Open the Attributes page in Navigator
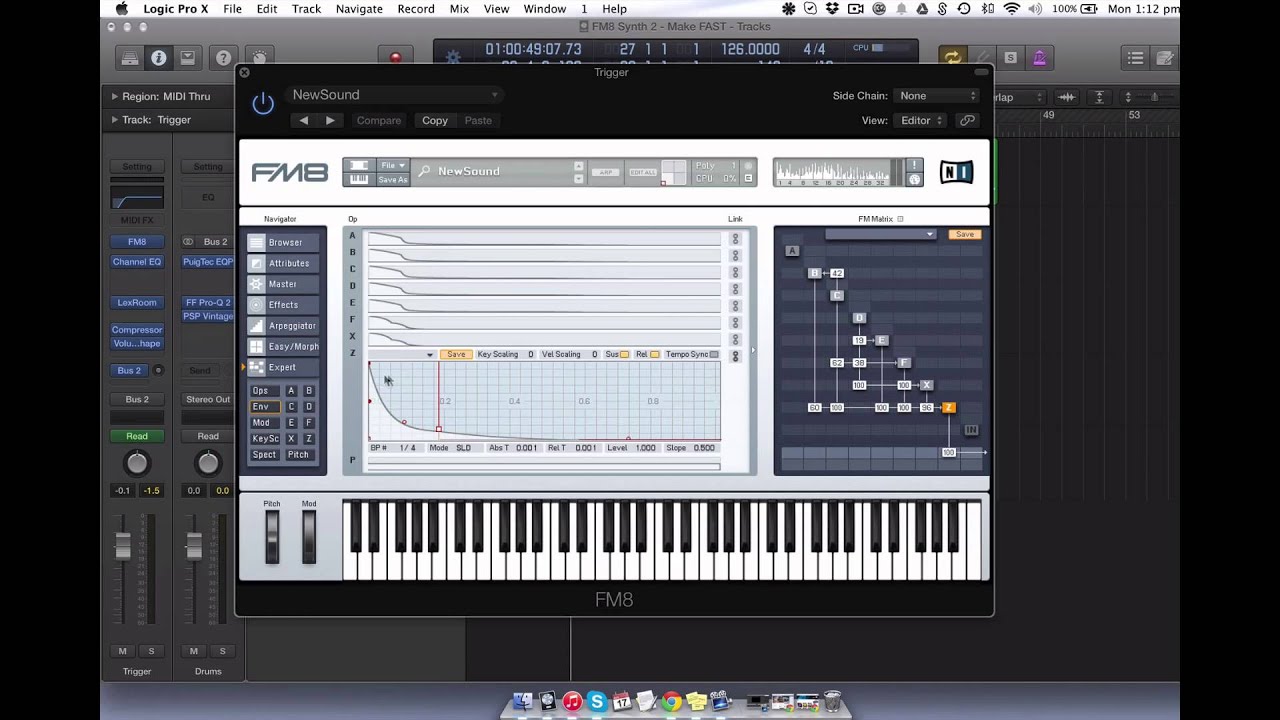 [x=284, y=263]
